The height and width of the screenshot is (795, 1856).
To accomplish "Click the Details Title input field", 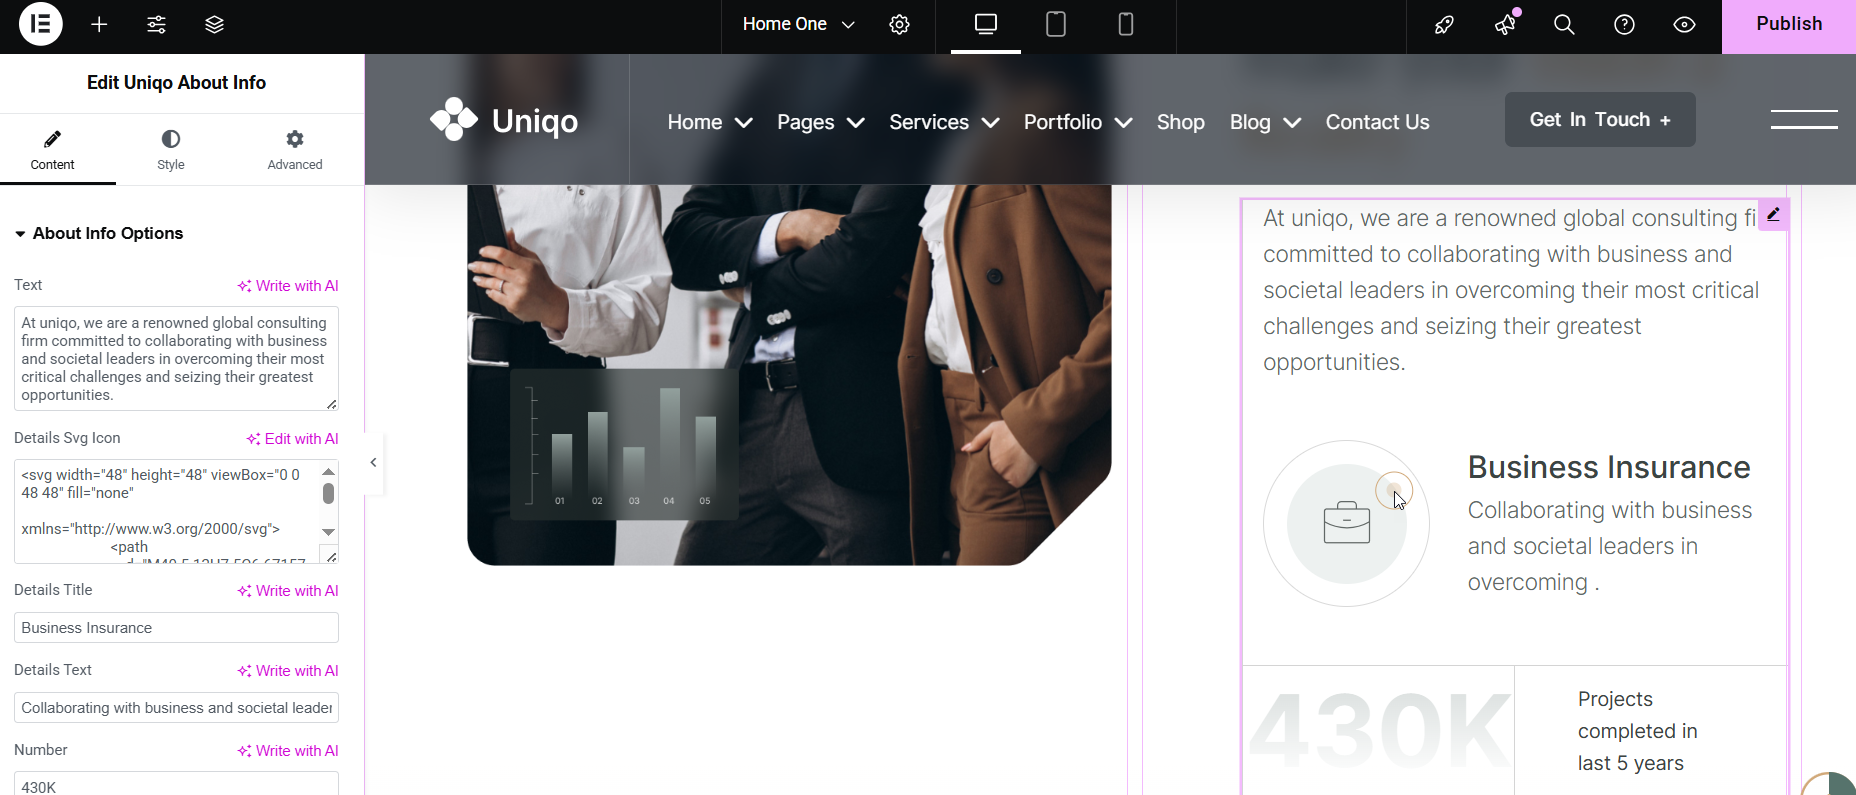I will pos(176,628).
